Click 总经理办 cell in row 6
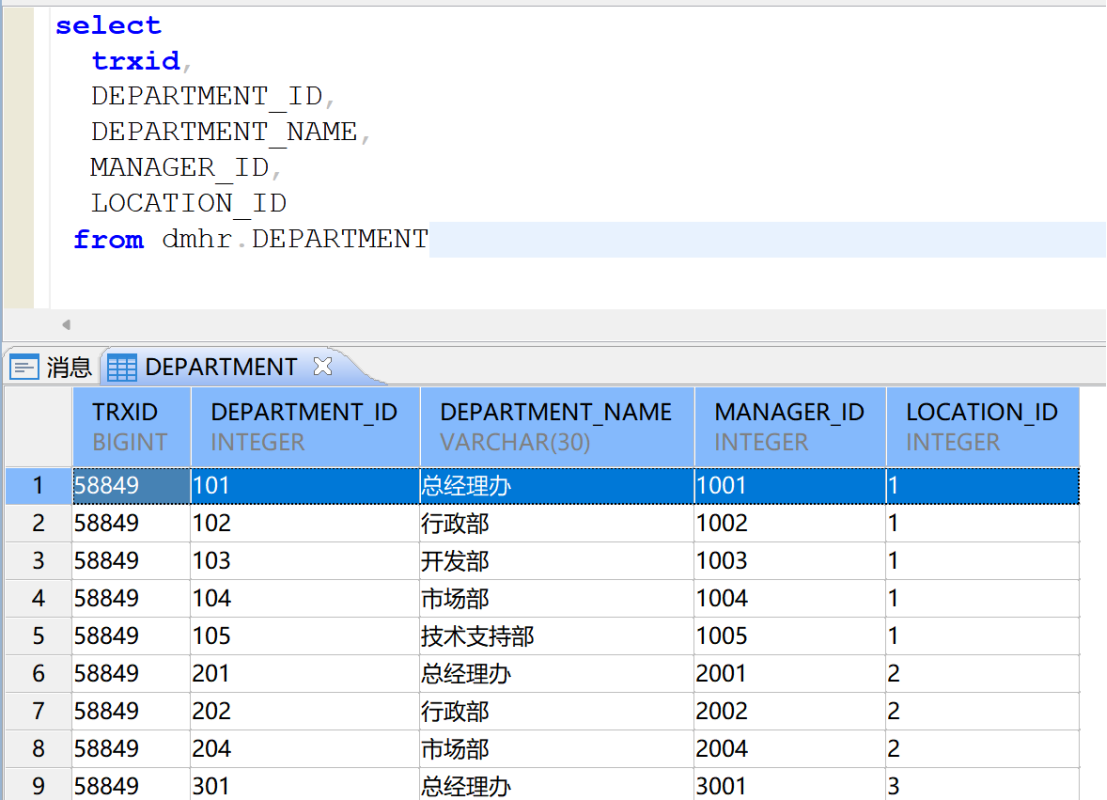The width and height of the screenshot is (1107, 800). (x=557, y=674)
